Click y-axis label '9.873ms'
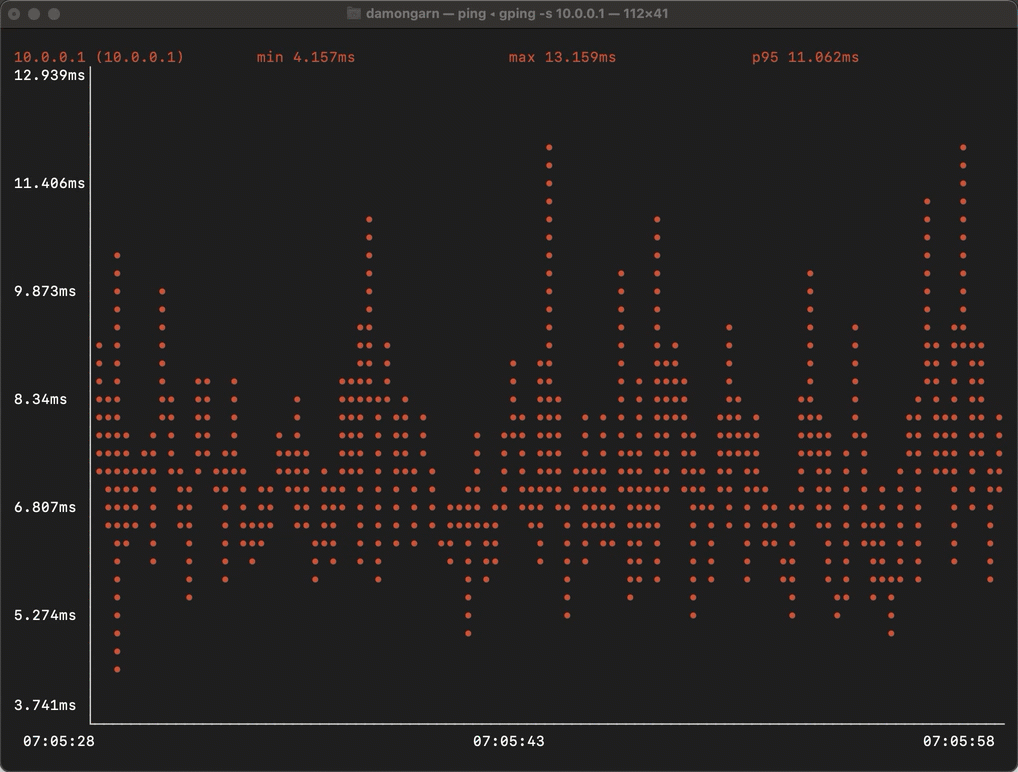The image size is (1018, 772). (x=45, y=291)
